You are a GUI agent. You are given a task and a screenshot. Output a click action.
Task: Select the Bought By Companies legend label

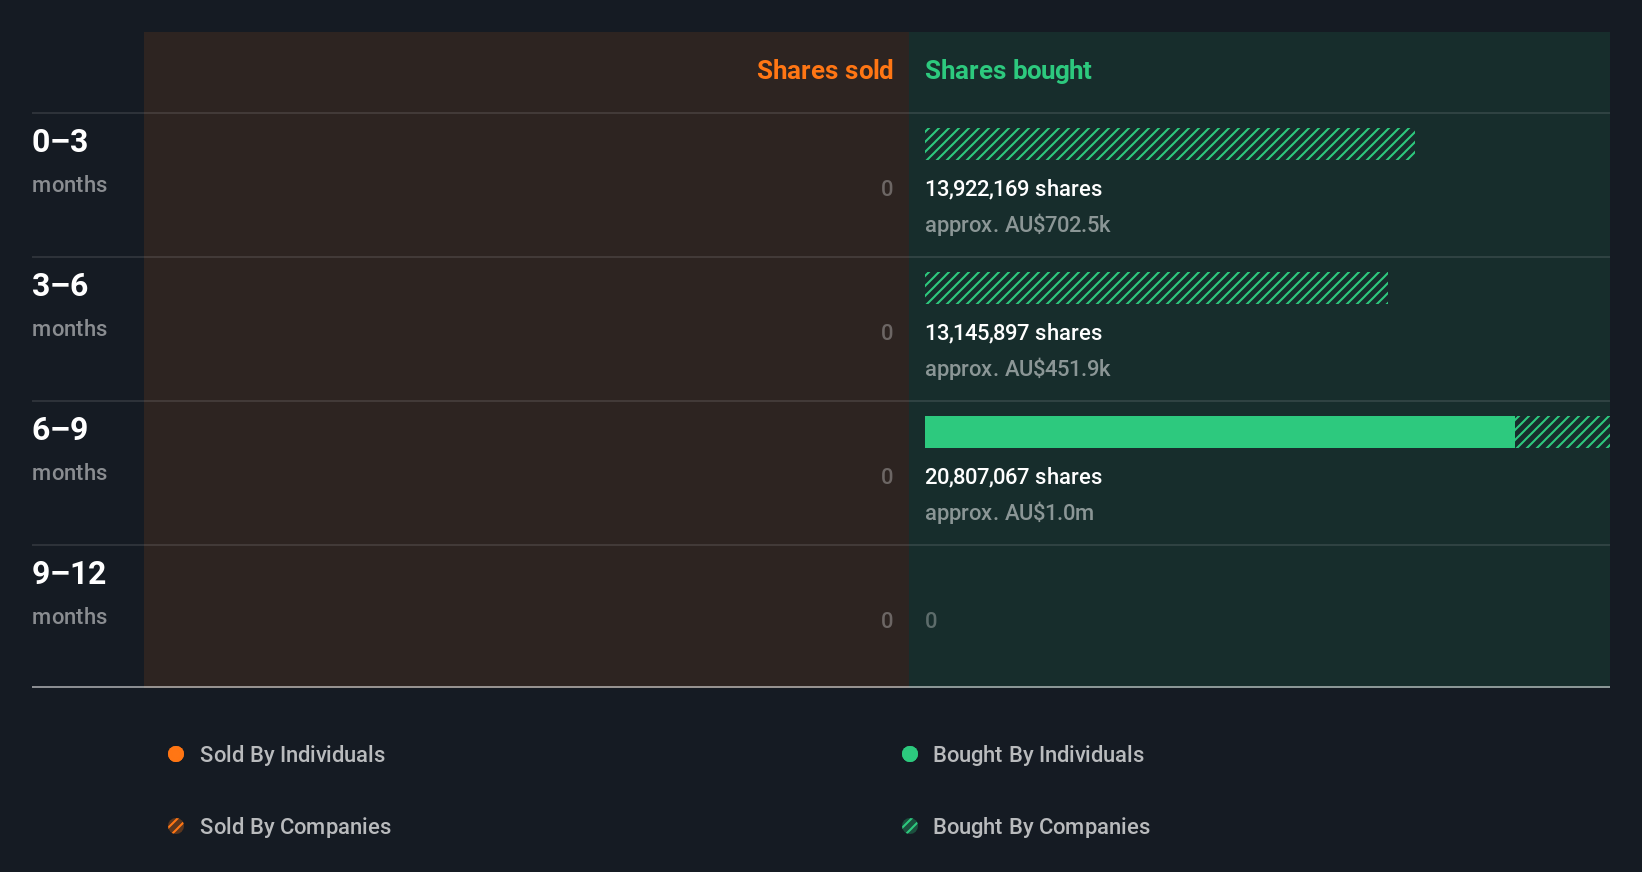1041,826
